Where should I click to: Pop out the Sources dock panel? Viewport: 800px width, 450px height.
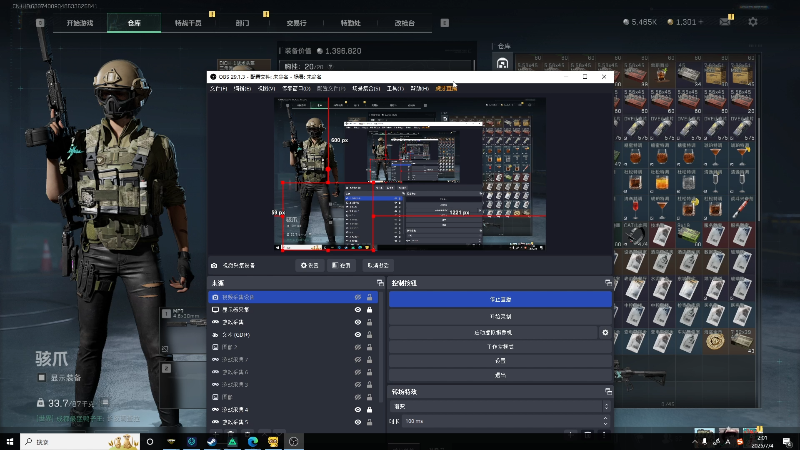tap(380, 283)
